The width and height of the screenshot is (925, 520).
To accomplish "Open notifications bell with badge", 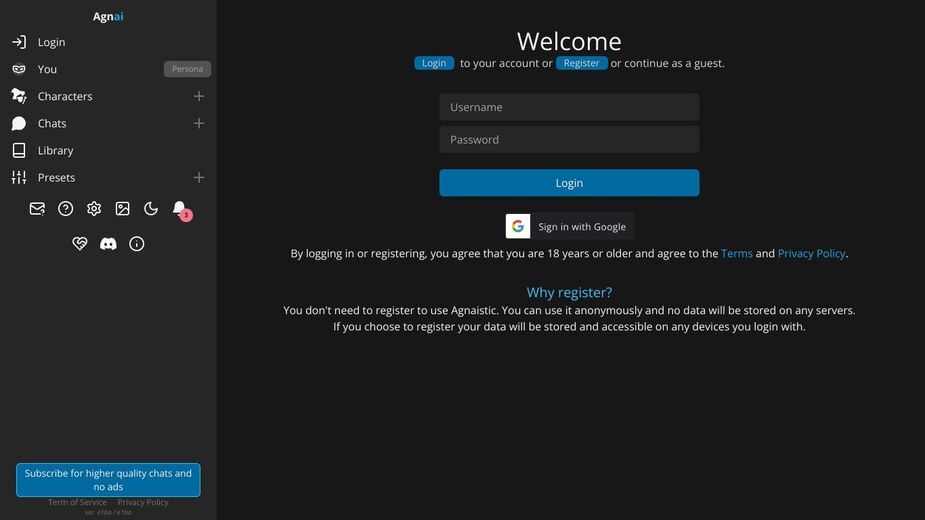I will pyautogui.click(x=181, y=209).
